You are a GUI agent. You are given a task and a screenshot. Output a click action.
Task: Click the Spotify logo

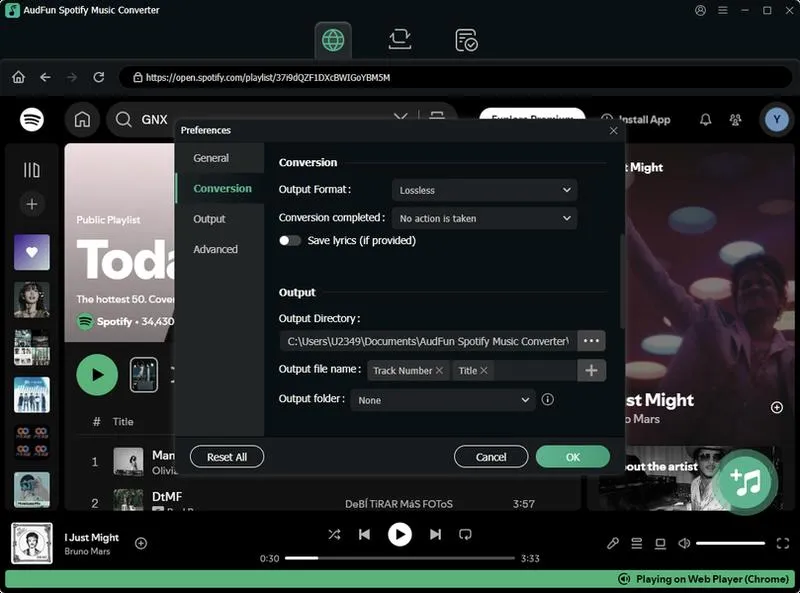click(x=32, y=119)
